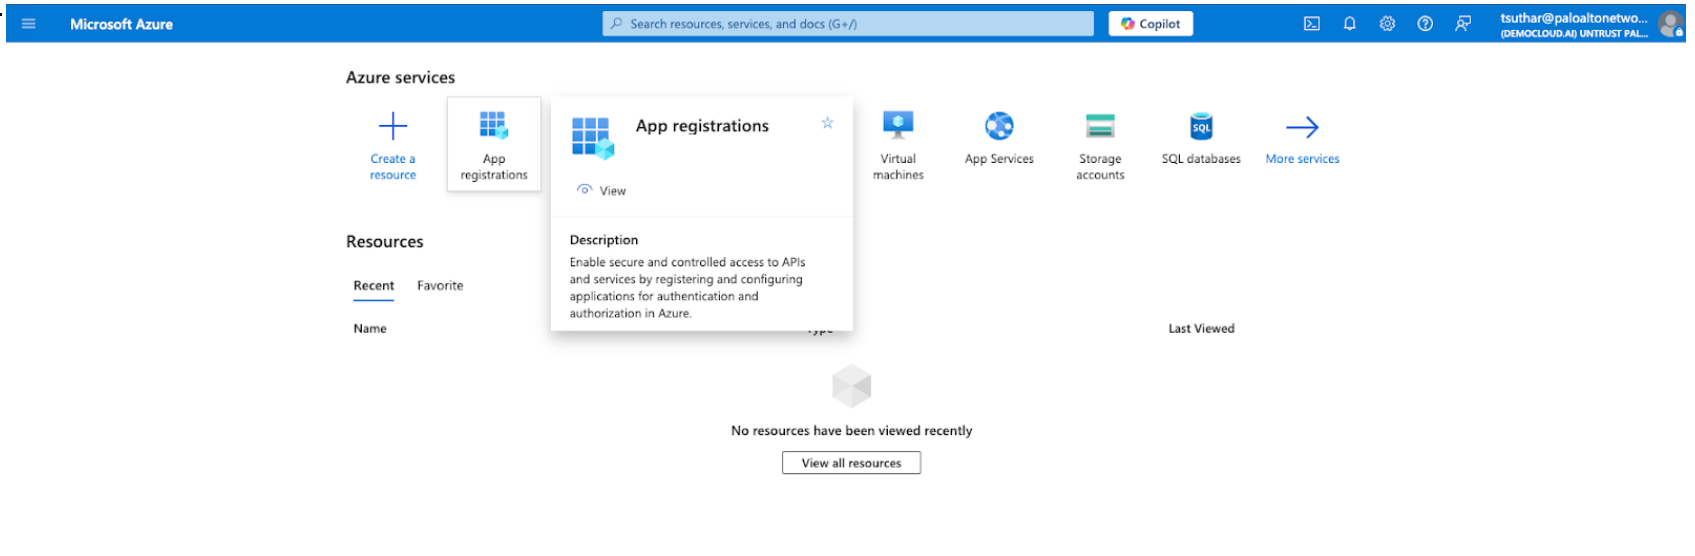The width and height of the screenshot is (1695, 556).
Task: Open the Create a resource link text
Action: (x=393, y=167)
